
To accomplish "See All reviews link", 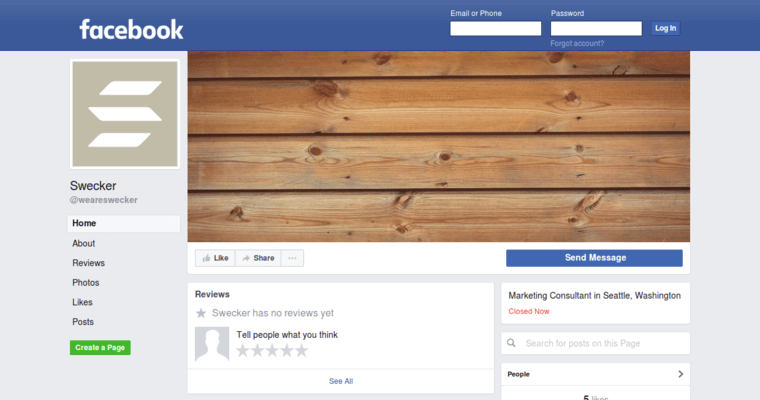I will pos(341,381).
